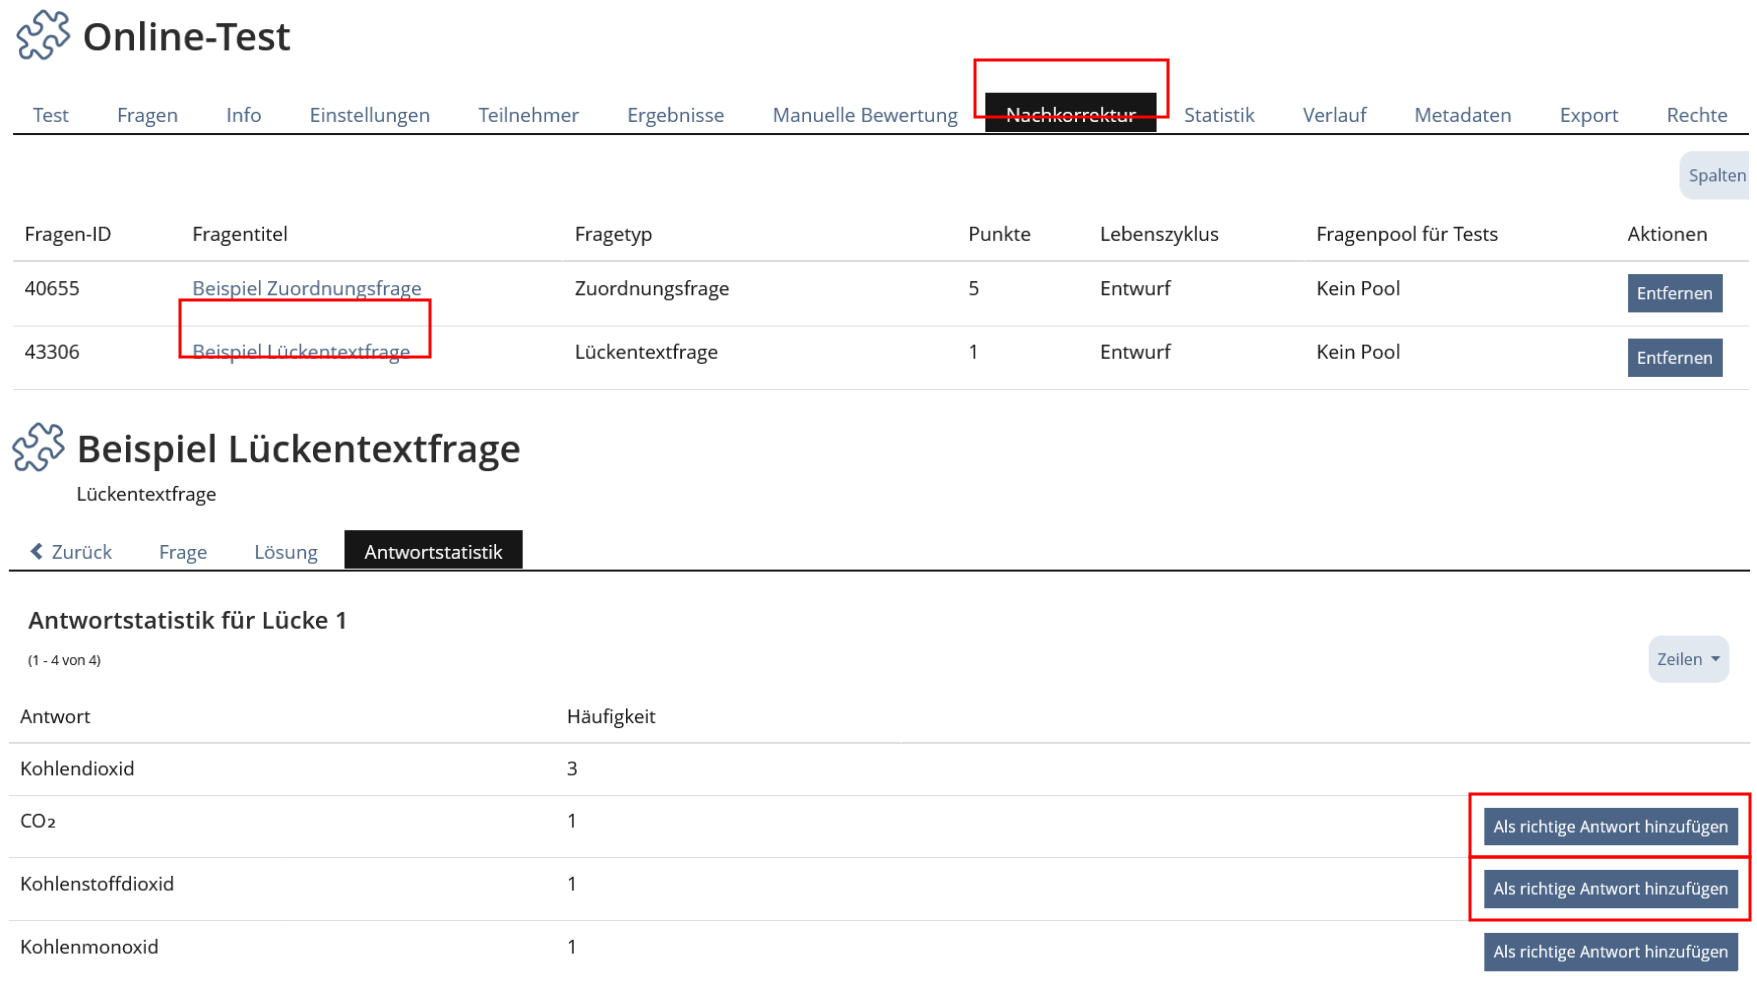
Task: Open the Statistik tab
Action: pyautogui.click(x=1218, y=115)
